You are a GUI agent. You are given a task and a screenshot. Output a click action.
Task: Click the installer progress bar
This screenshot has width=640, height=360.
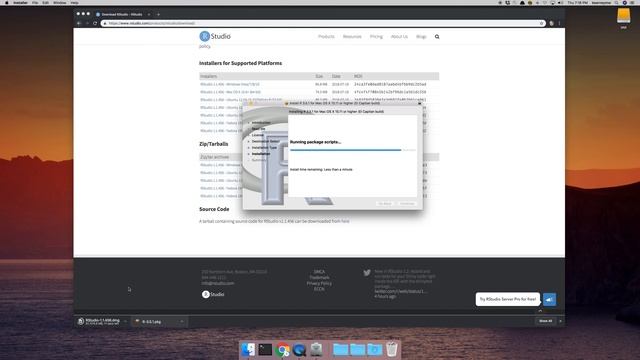(353, 150)
